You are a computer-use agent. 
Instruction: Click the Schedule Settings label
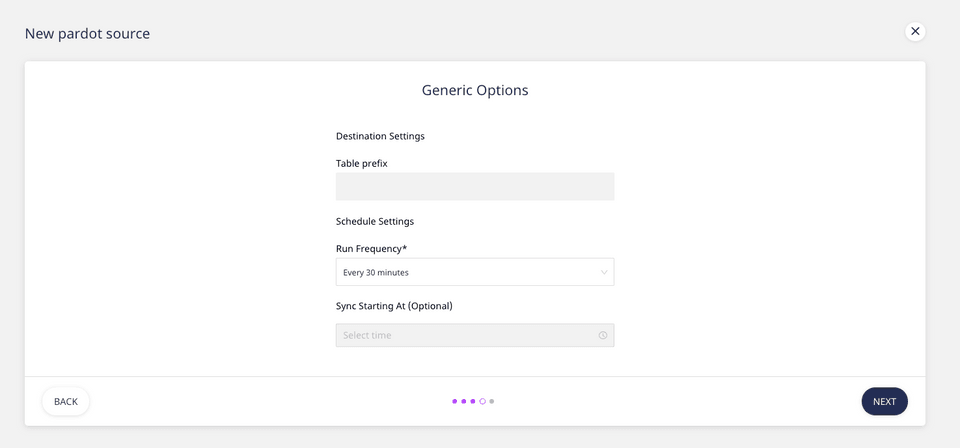pos(375,221)
